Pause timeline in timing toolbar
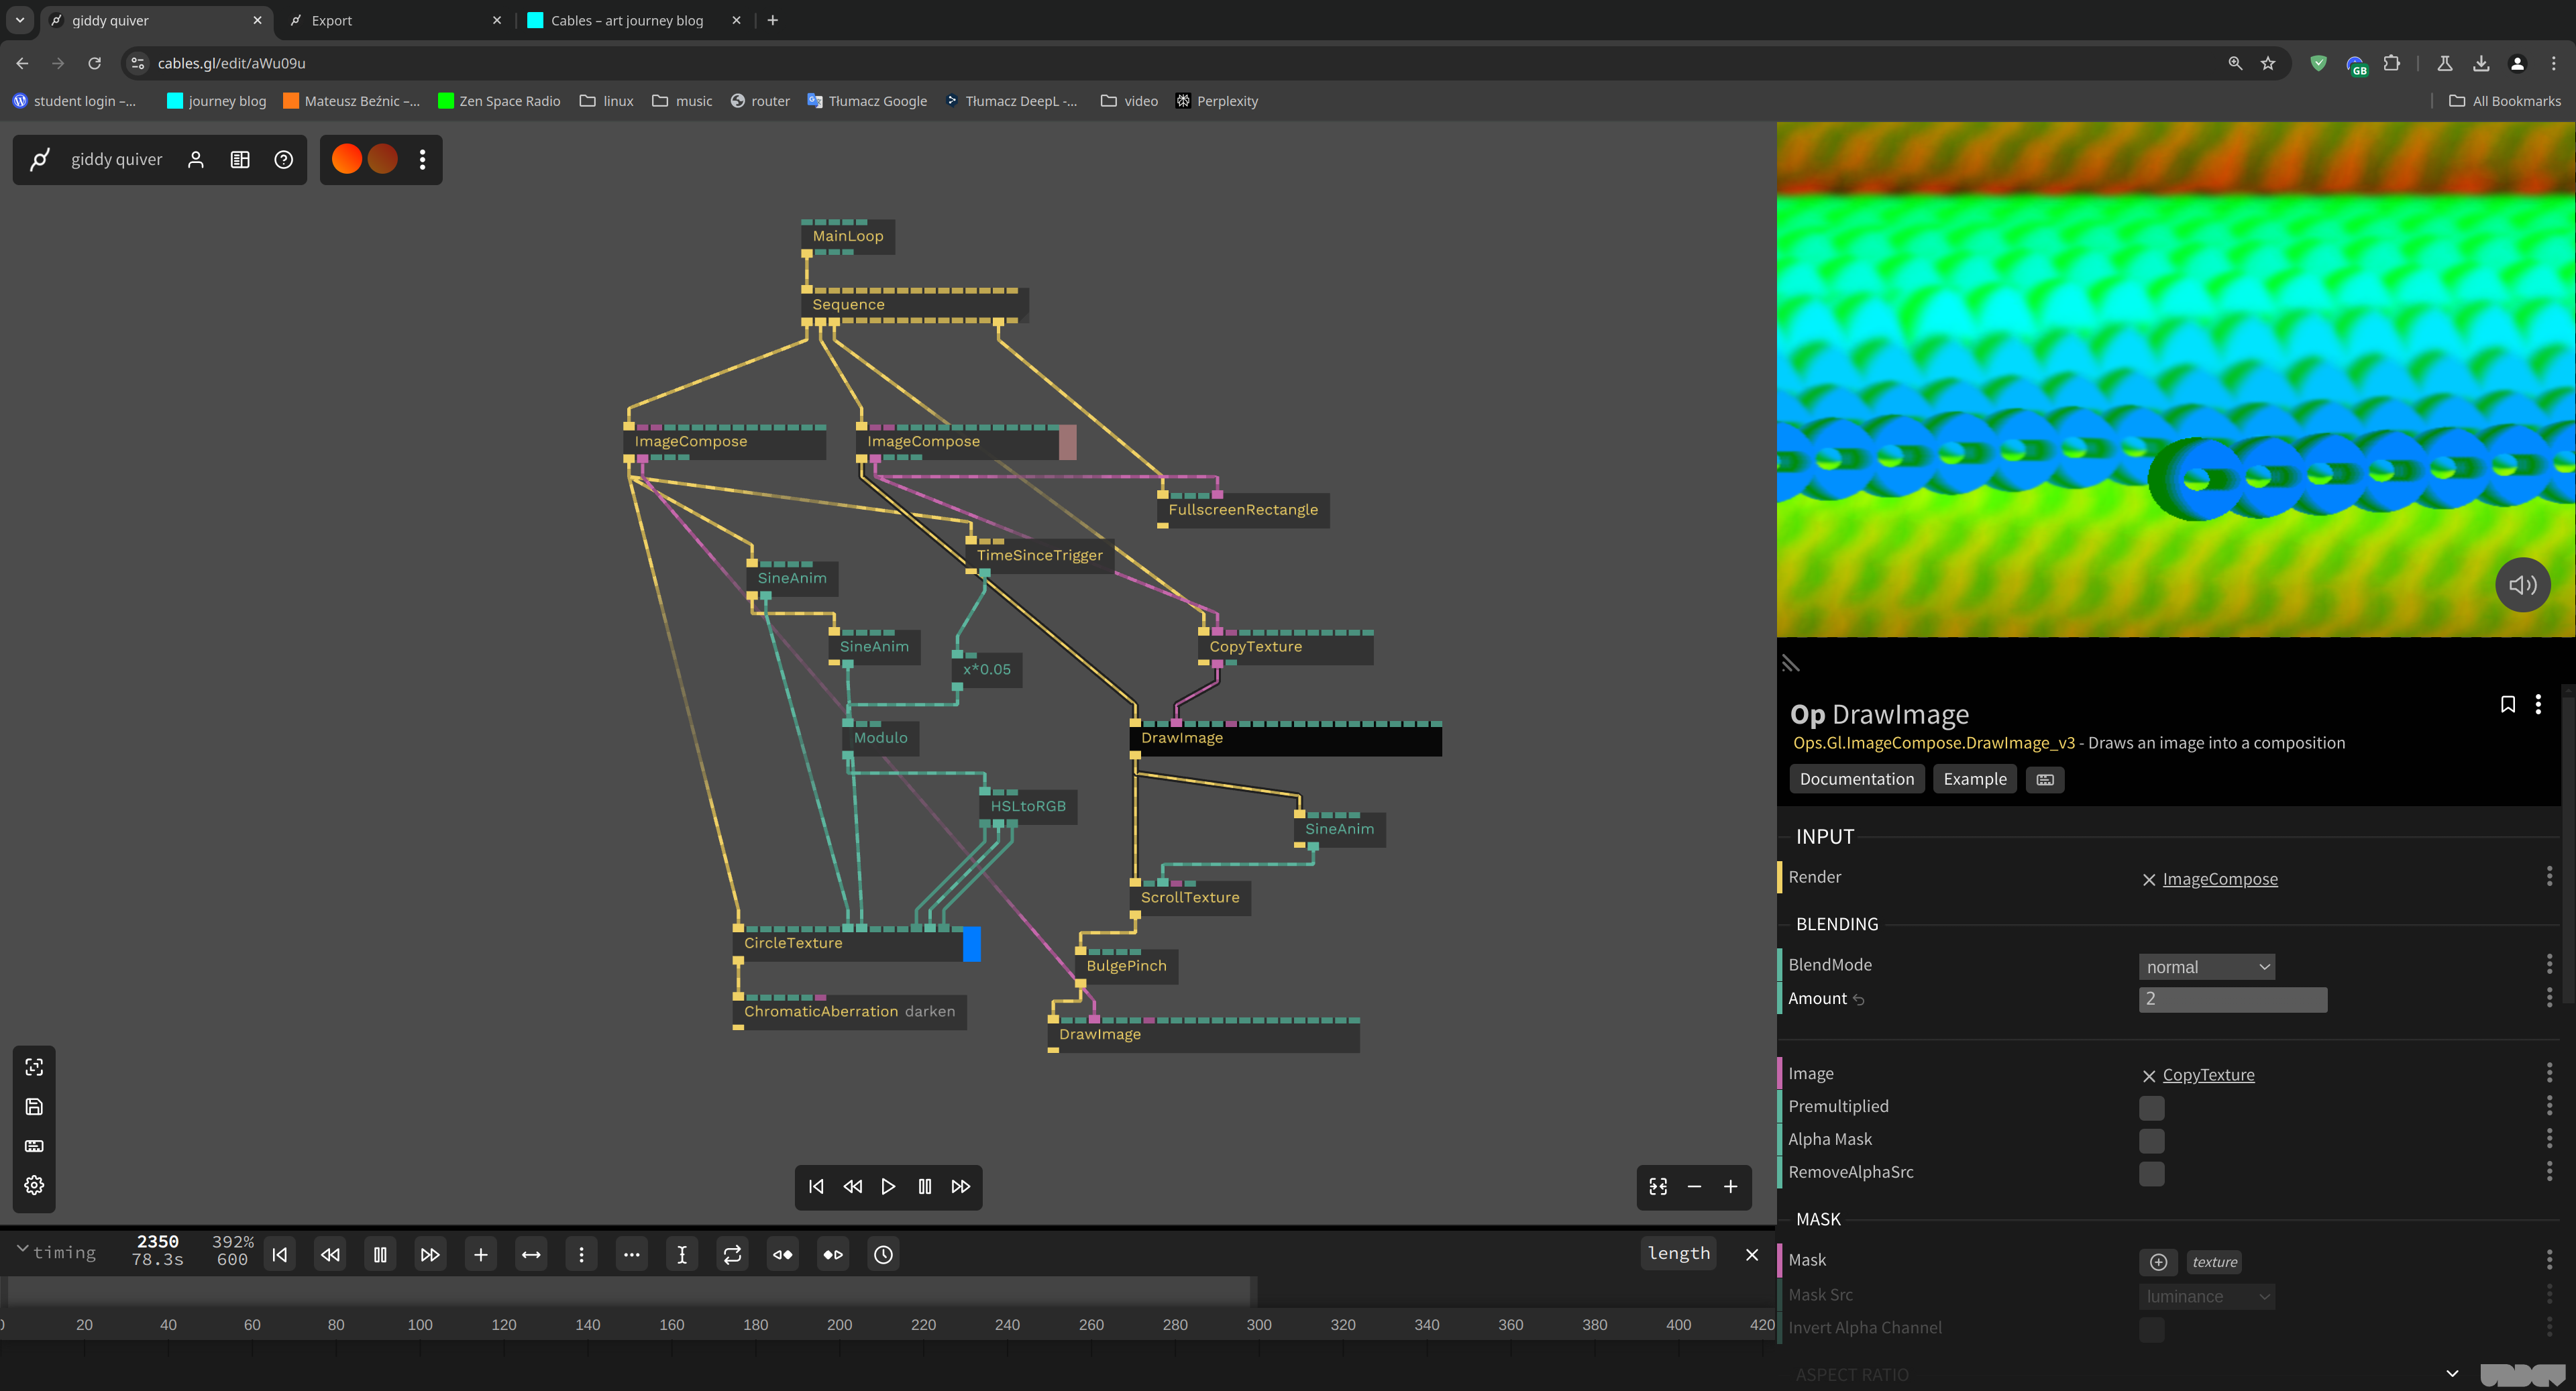 point(380,1254)
